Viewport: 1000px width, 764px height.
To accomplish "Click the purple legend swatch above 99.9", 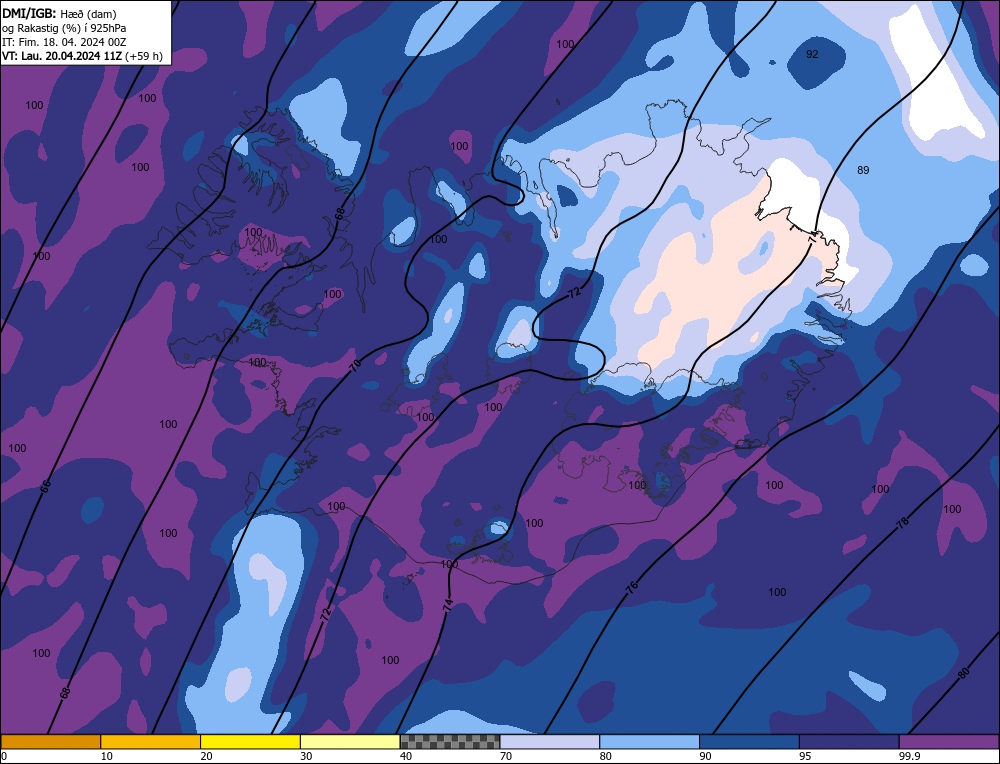I will click(x=949, y=742).
